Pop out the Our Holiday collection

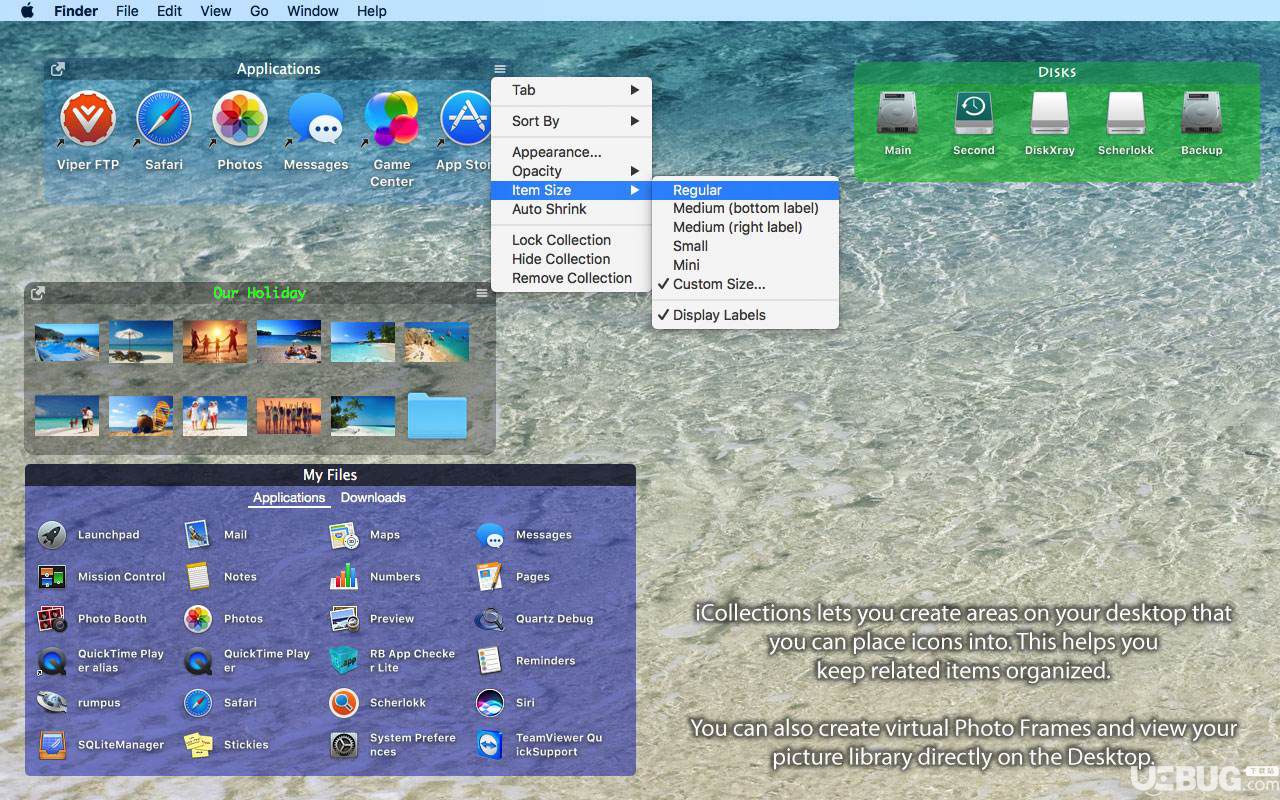coord(38,293)
